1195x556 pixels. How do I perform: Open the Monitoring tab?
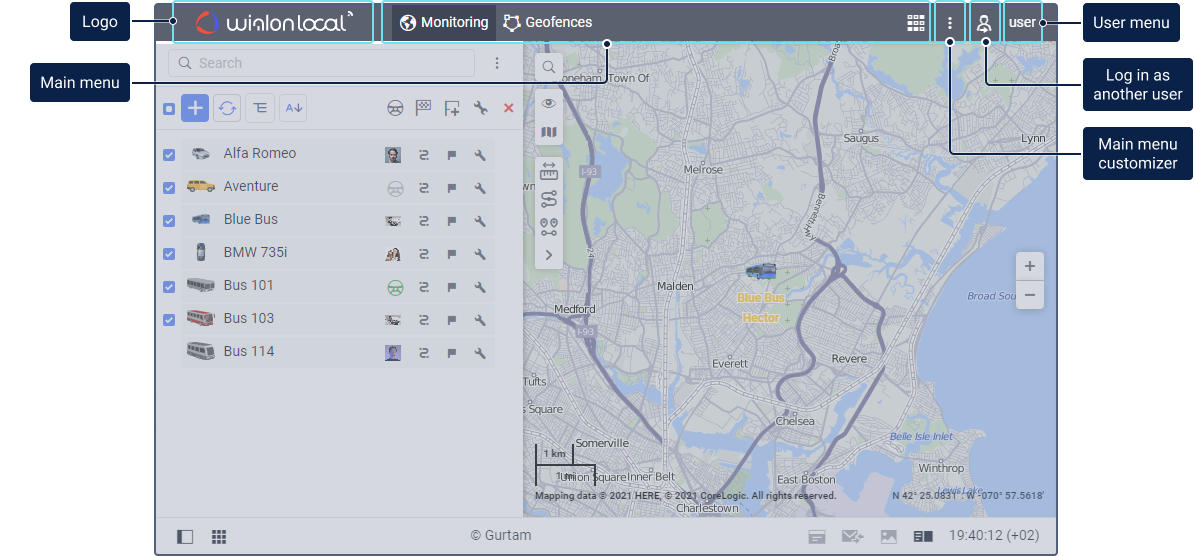pyautogui.click(x=444, y=23)
